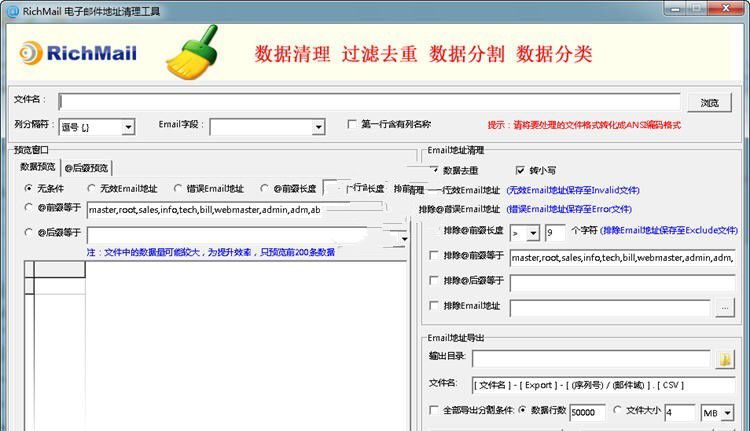Click 无效Email地址保存至Invalid文件 link text
Screen dimensions: 750x431
(573, 190)
